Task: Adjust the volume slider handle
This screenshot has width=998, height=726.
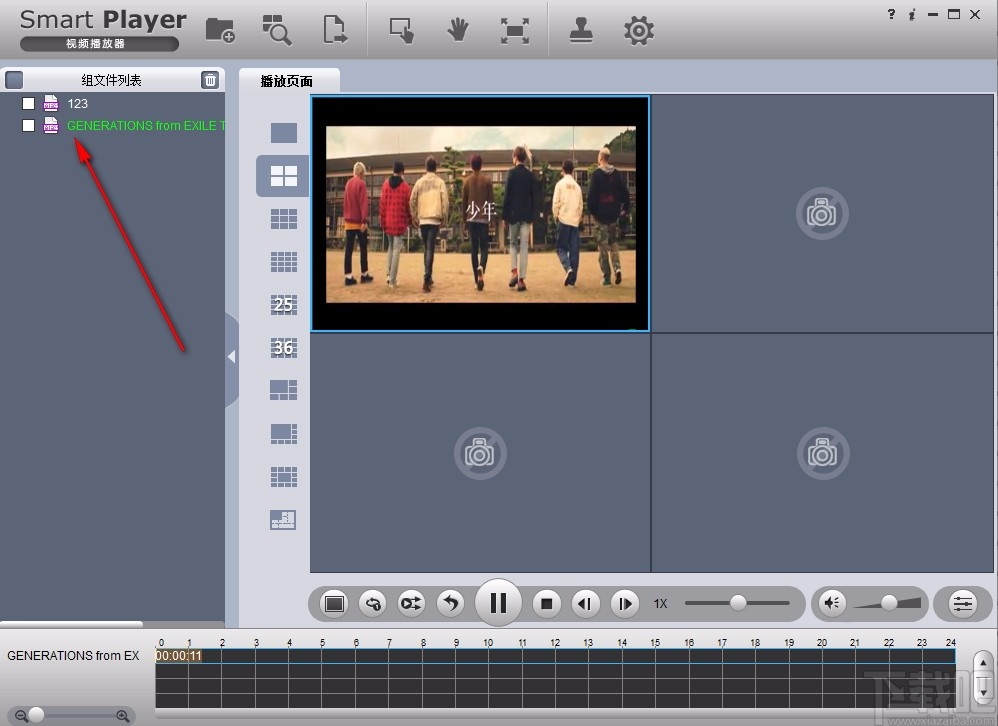Action: [889, 602]
